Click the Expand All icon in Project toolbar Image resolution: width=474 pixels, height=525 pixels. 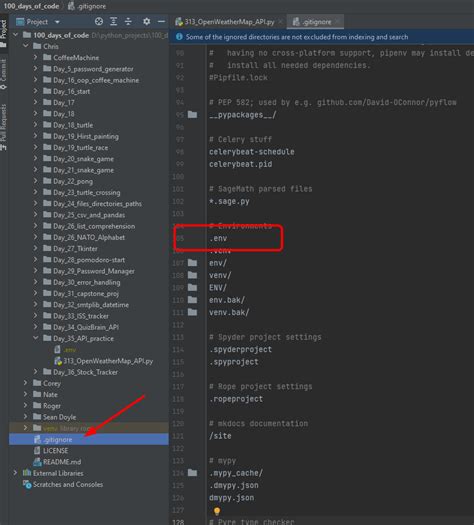point(113,22)
